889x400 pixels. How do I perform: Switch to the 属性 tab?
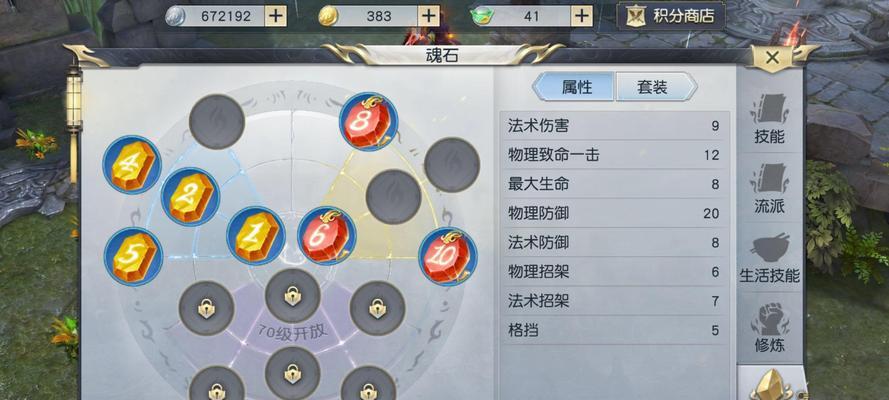click(574, 87)
